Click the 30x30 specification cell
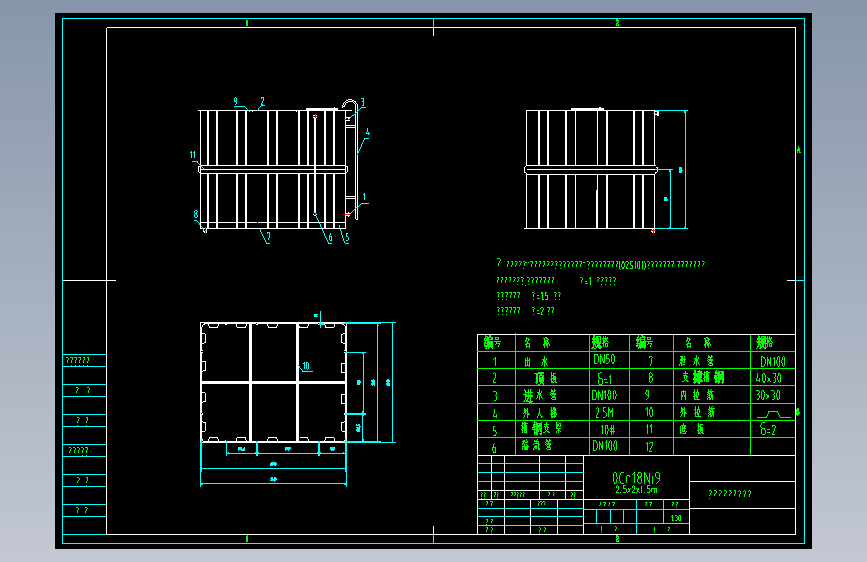Viewport: 867px width, 562px height. 769,396
